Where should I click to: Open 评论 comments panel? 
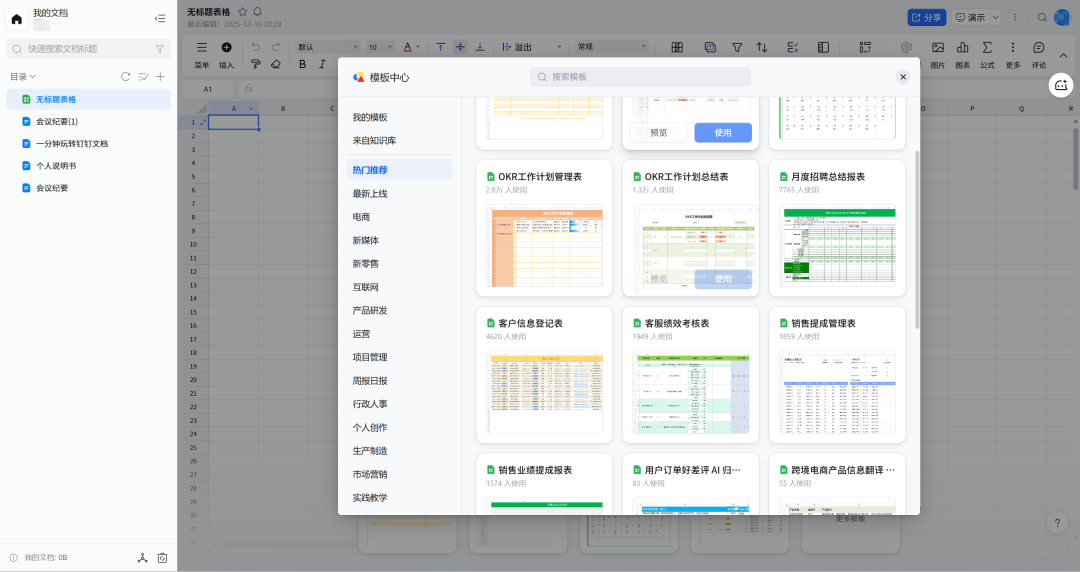(1039, 54)
